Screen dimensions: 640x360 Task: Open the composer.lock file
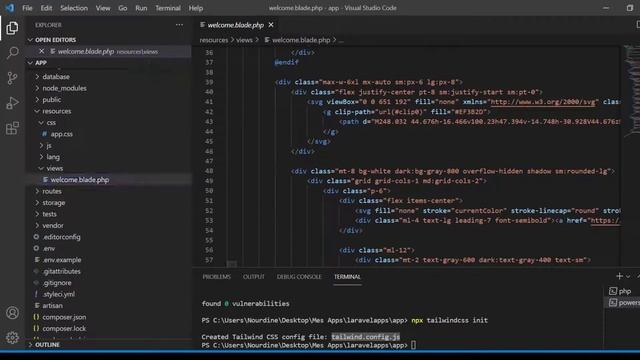click(64, 328)
